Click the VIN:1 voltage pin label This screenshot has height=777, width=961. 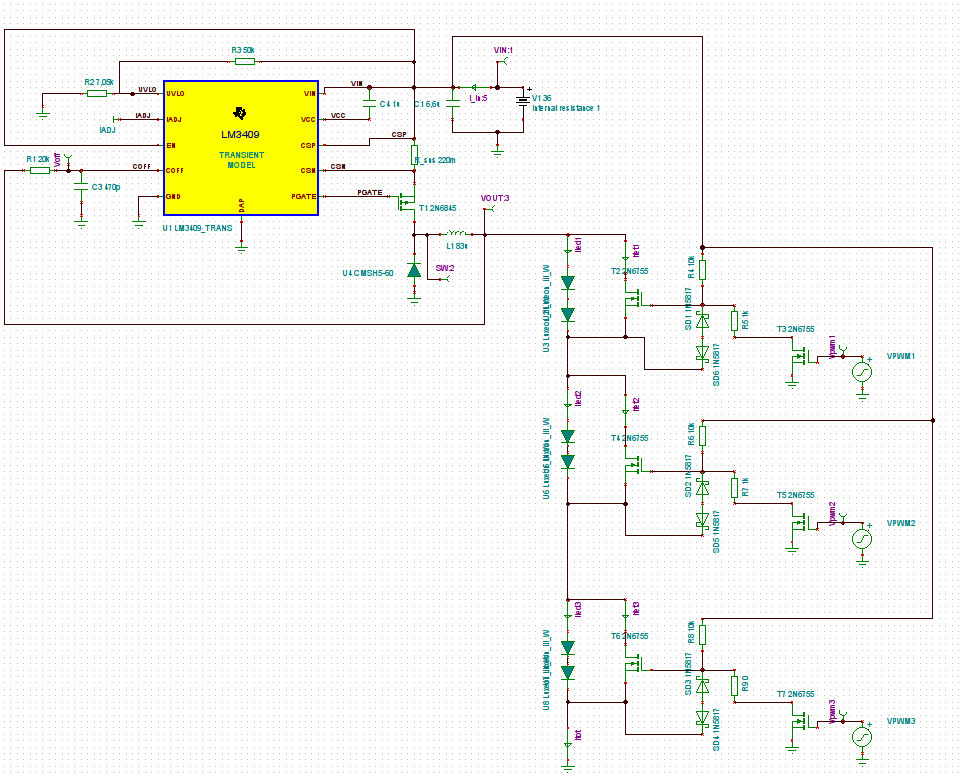pyautogui.click(x=503, y=50)
